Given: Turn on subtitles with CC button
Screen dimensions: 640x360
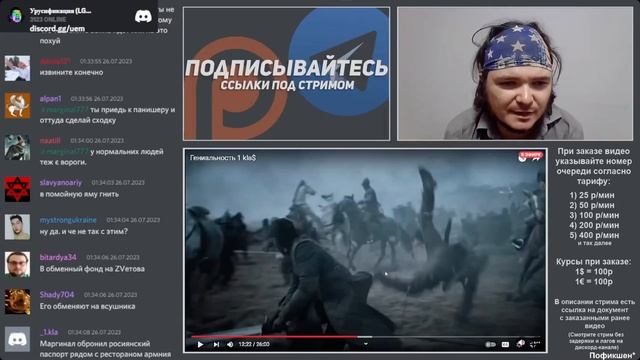Looking at the screenshot, I should [505, 344].
